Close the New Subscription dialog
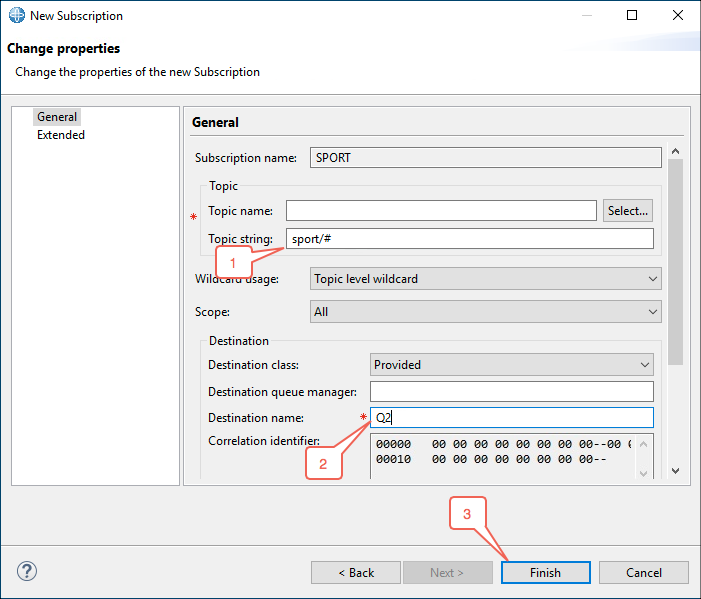701x599 pixels. coord(678,15)
